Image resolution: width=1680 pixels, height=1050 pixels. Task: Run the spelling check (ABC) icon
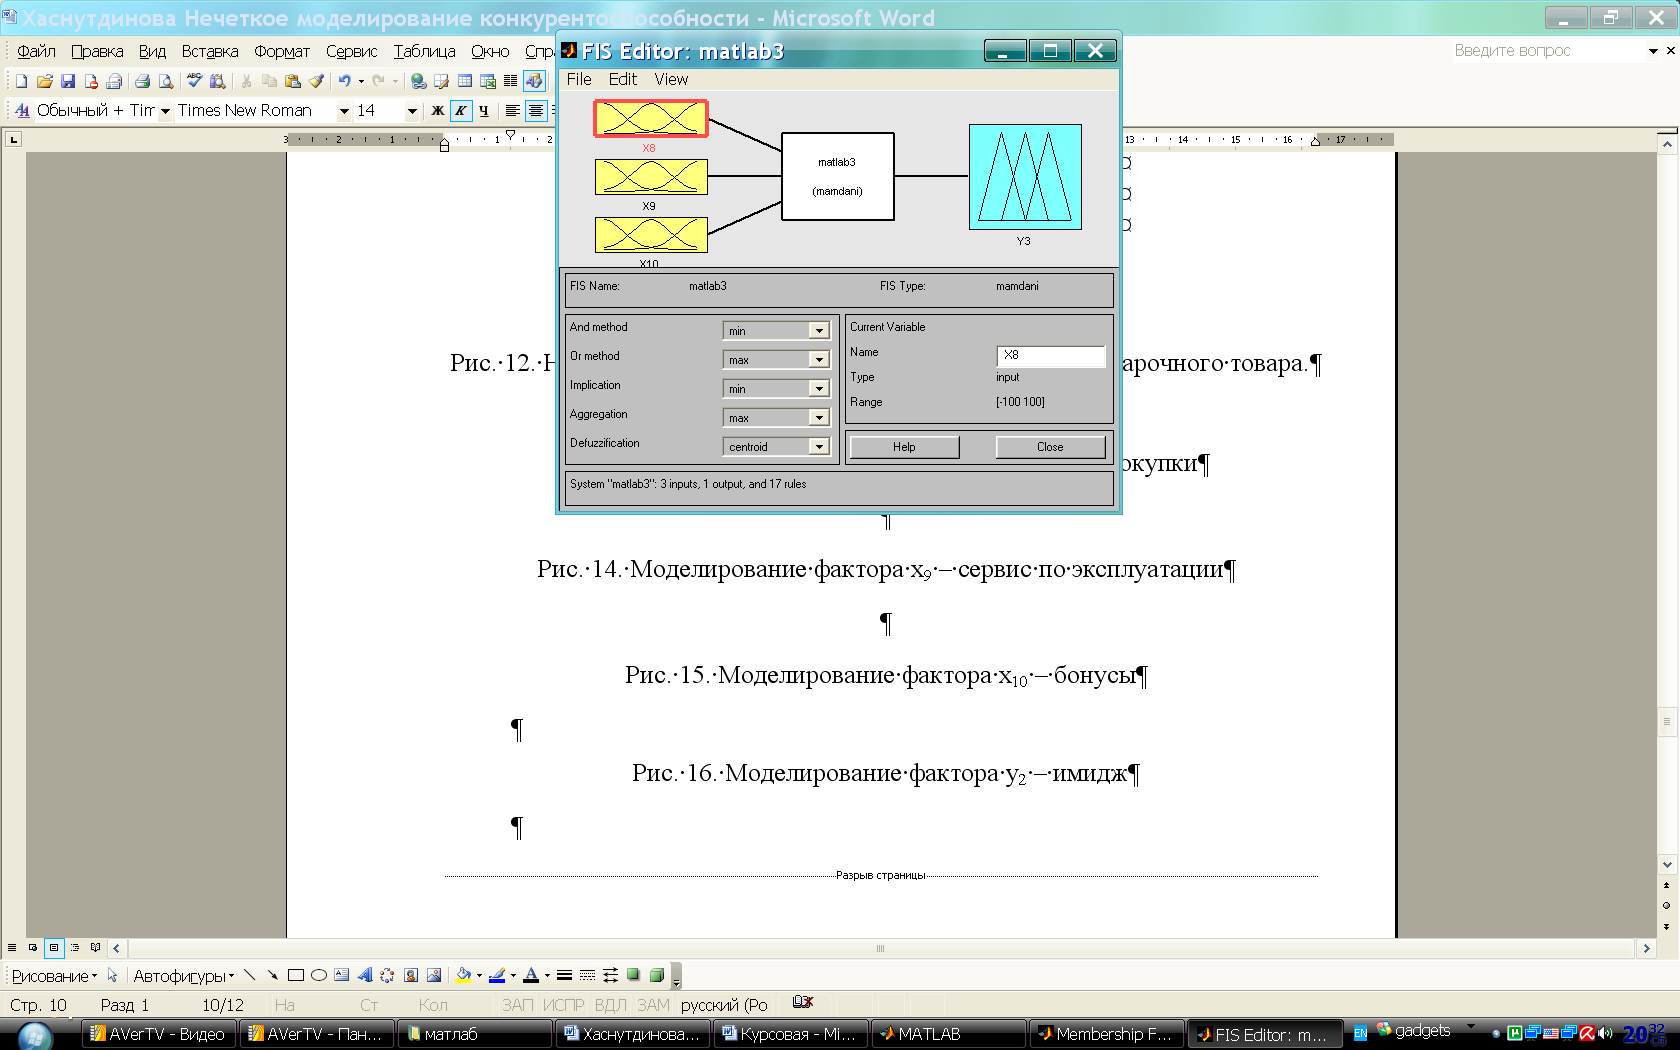(x=195, y=81)
